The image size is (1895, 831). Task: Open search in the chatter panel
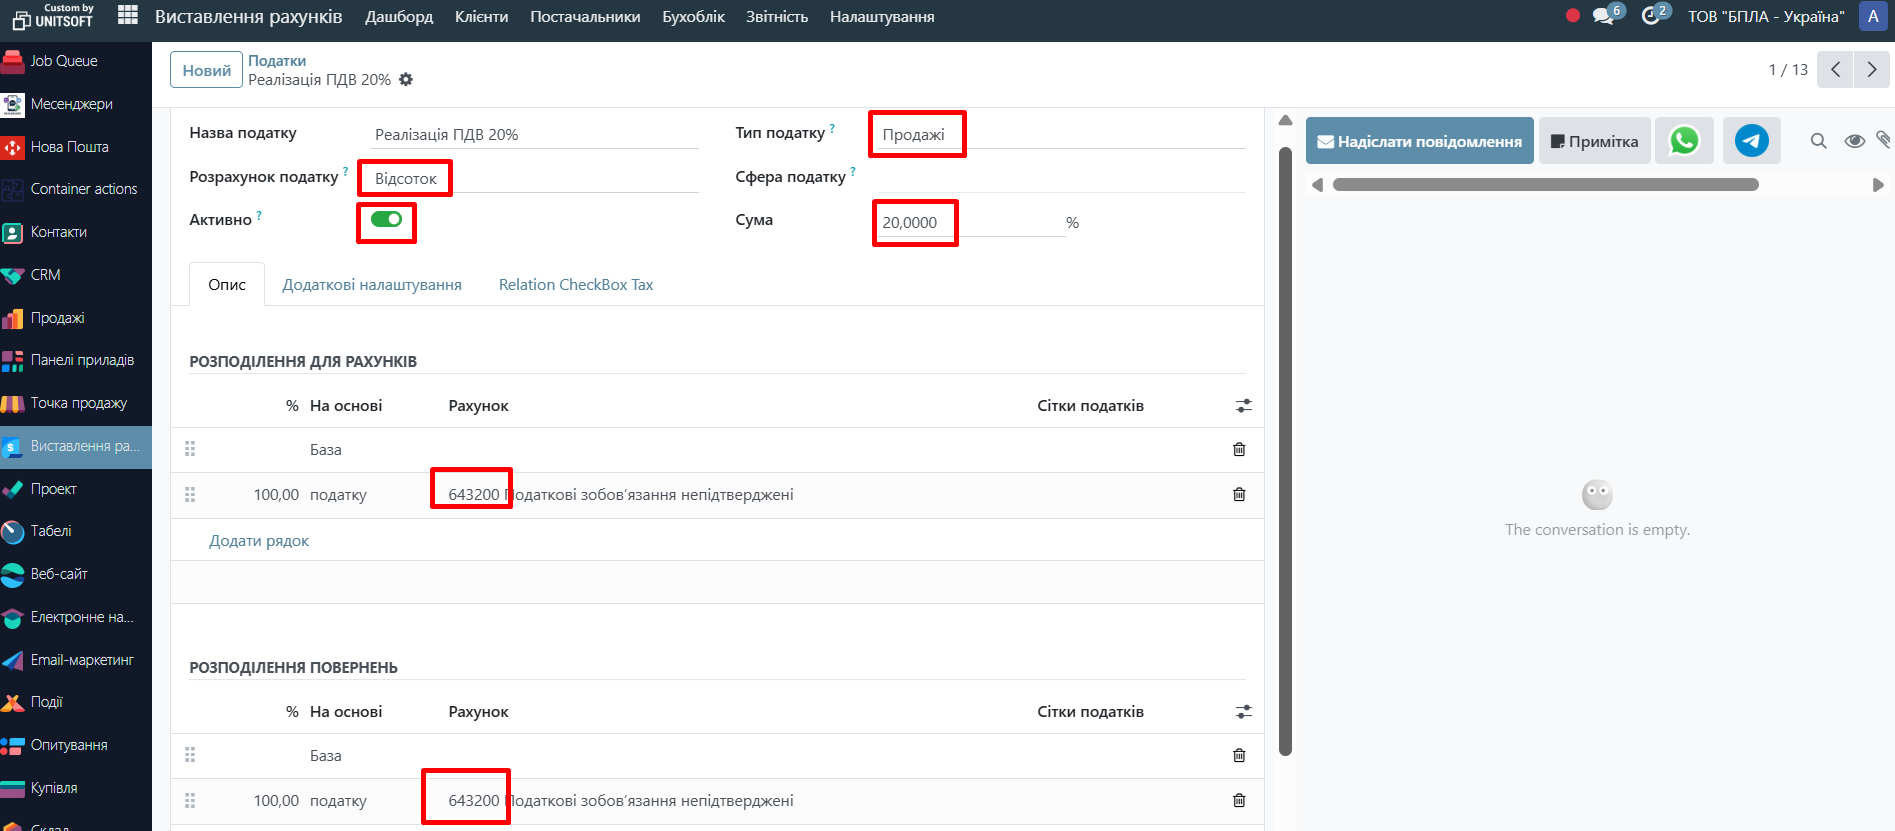(1818, 141)
